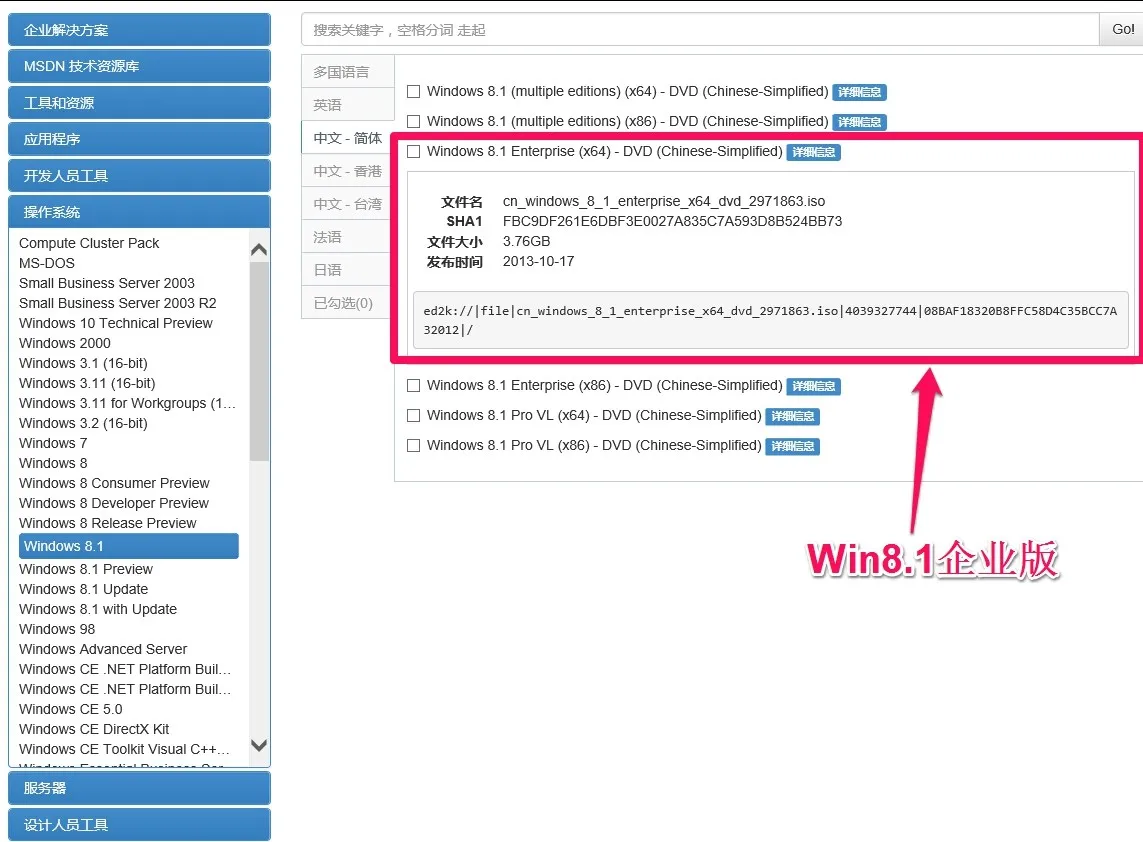Viewport: 1143px width, 842px height.
Task: Select Windows 8.1 Update from the list
Action: pyautogui.click(x=83, y=589)
